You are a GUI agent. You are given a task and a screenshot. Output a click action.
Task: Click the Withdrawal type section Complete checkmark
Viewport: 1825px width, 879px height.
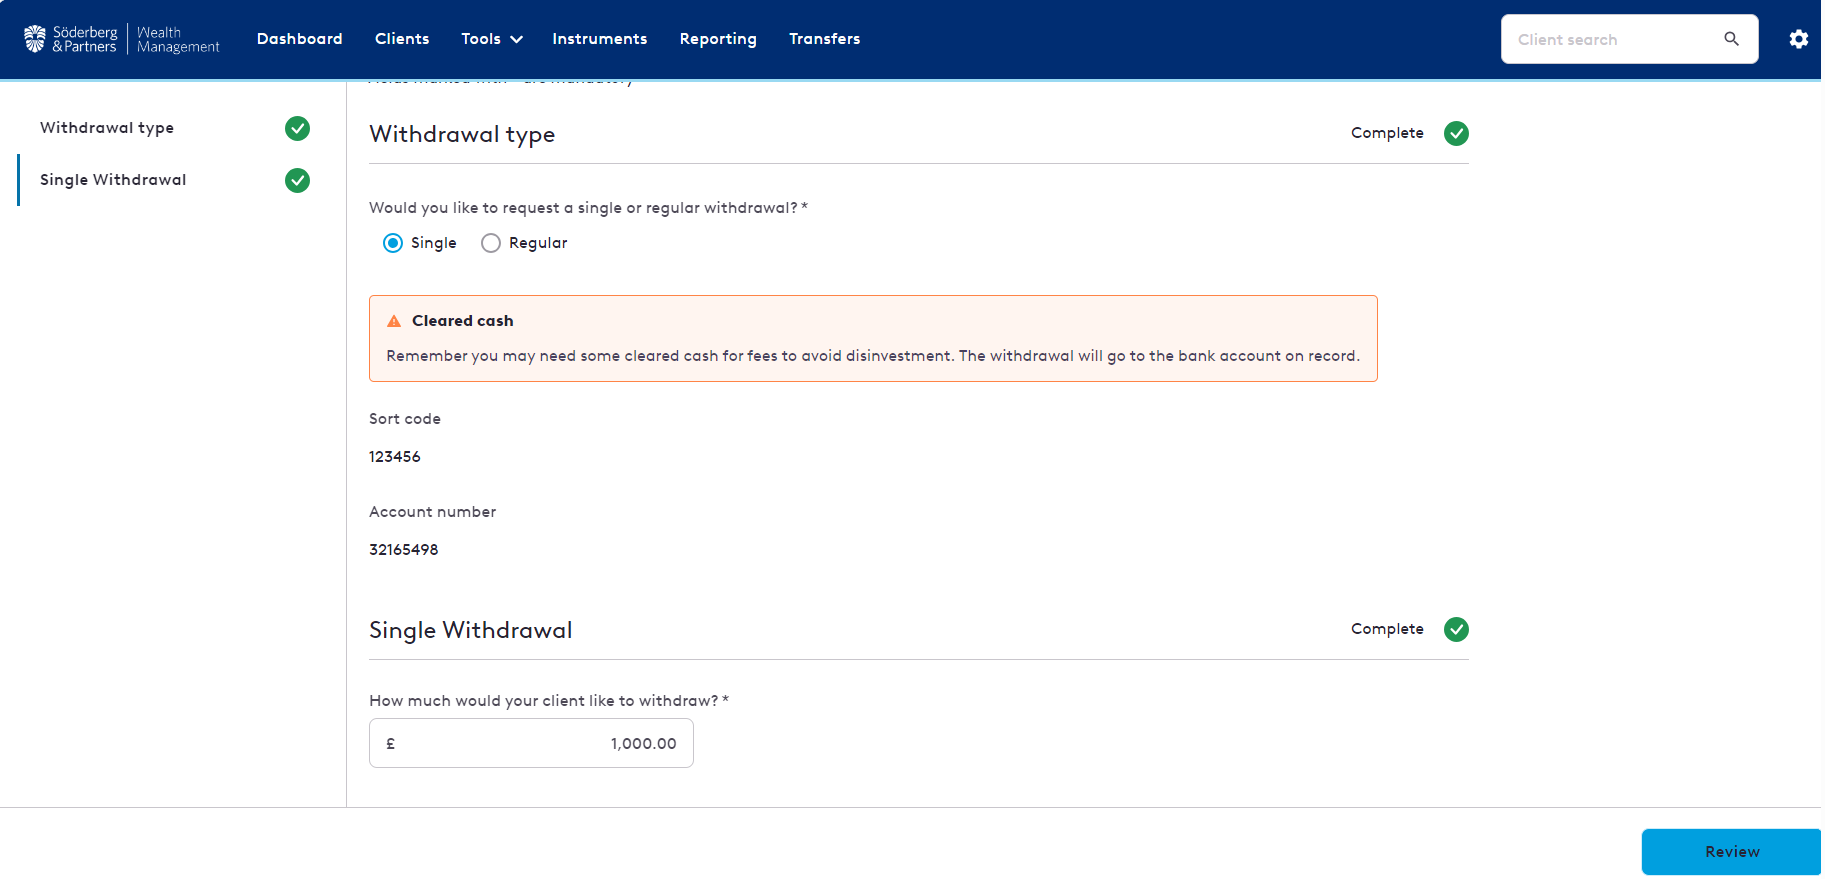click(1456, 133)
